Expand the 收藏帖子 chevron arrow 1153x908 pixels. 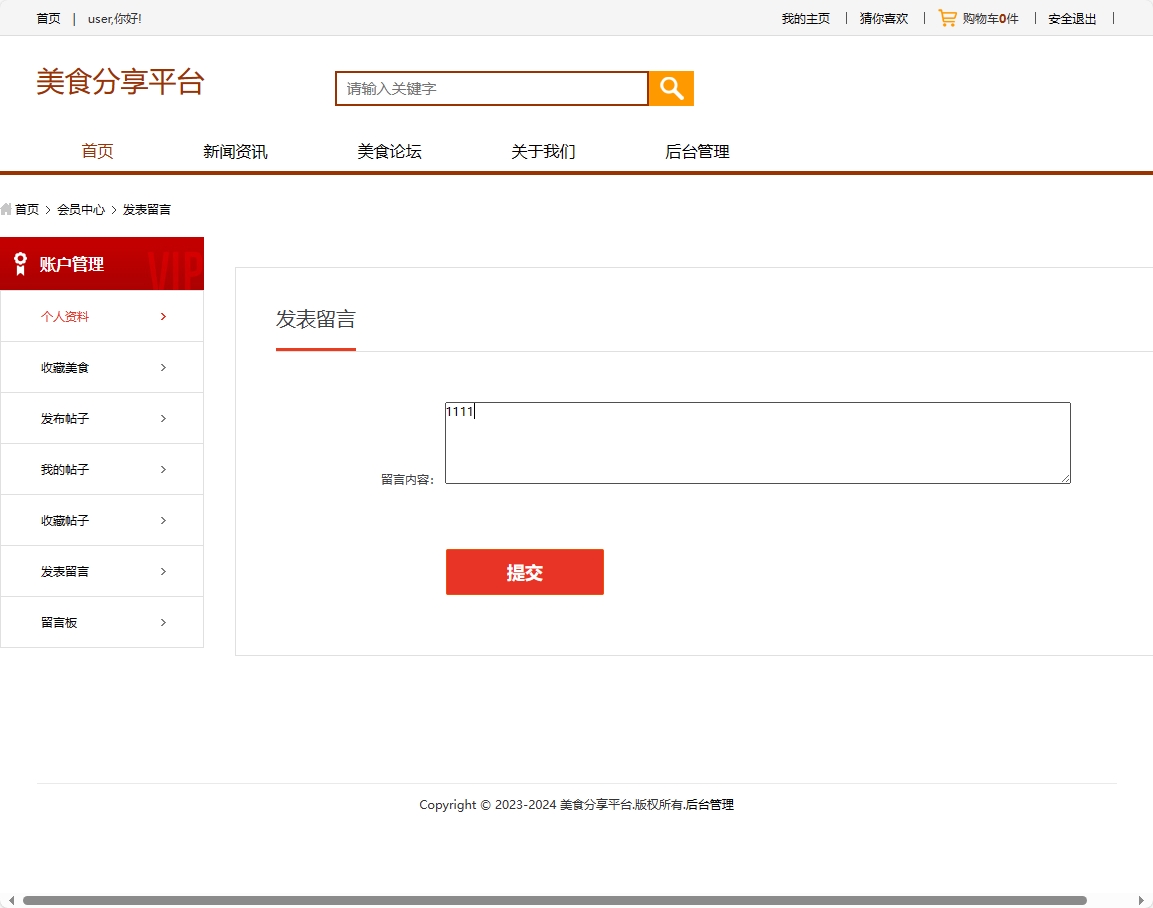[163, 520]
